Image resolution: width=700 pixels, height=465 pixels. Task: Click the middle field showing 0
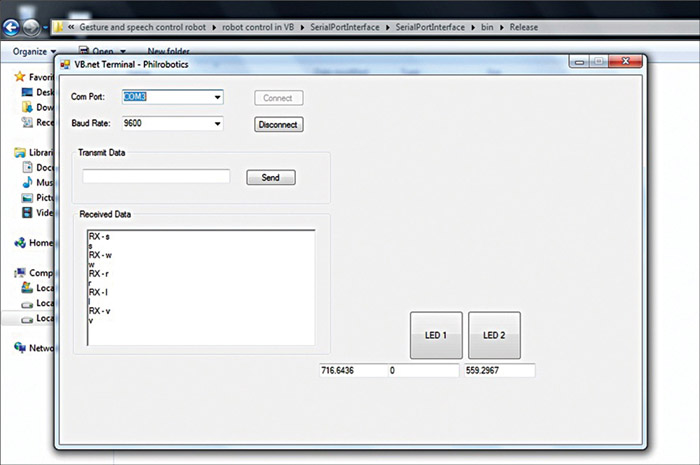pos(423,371)
